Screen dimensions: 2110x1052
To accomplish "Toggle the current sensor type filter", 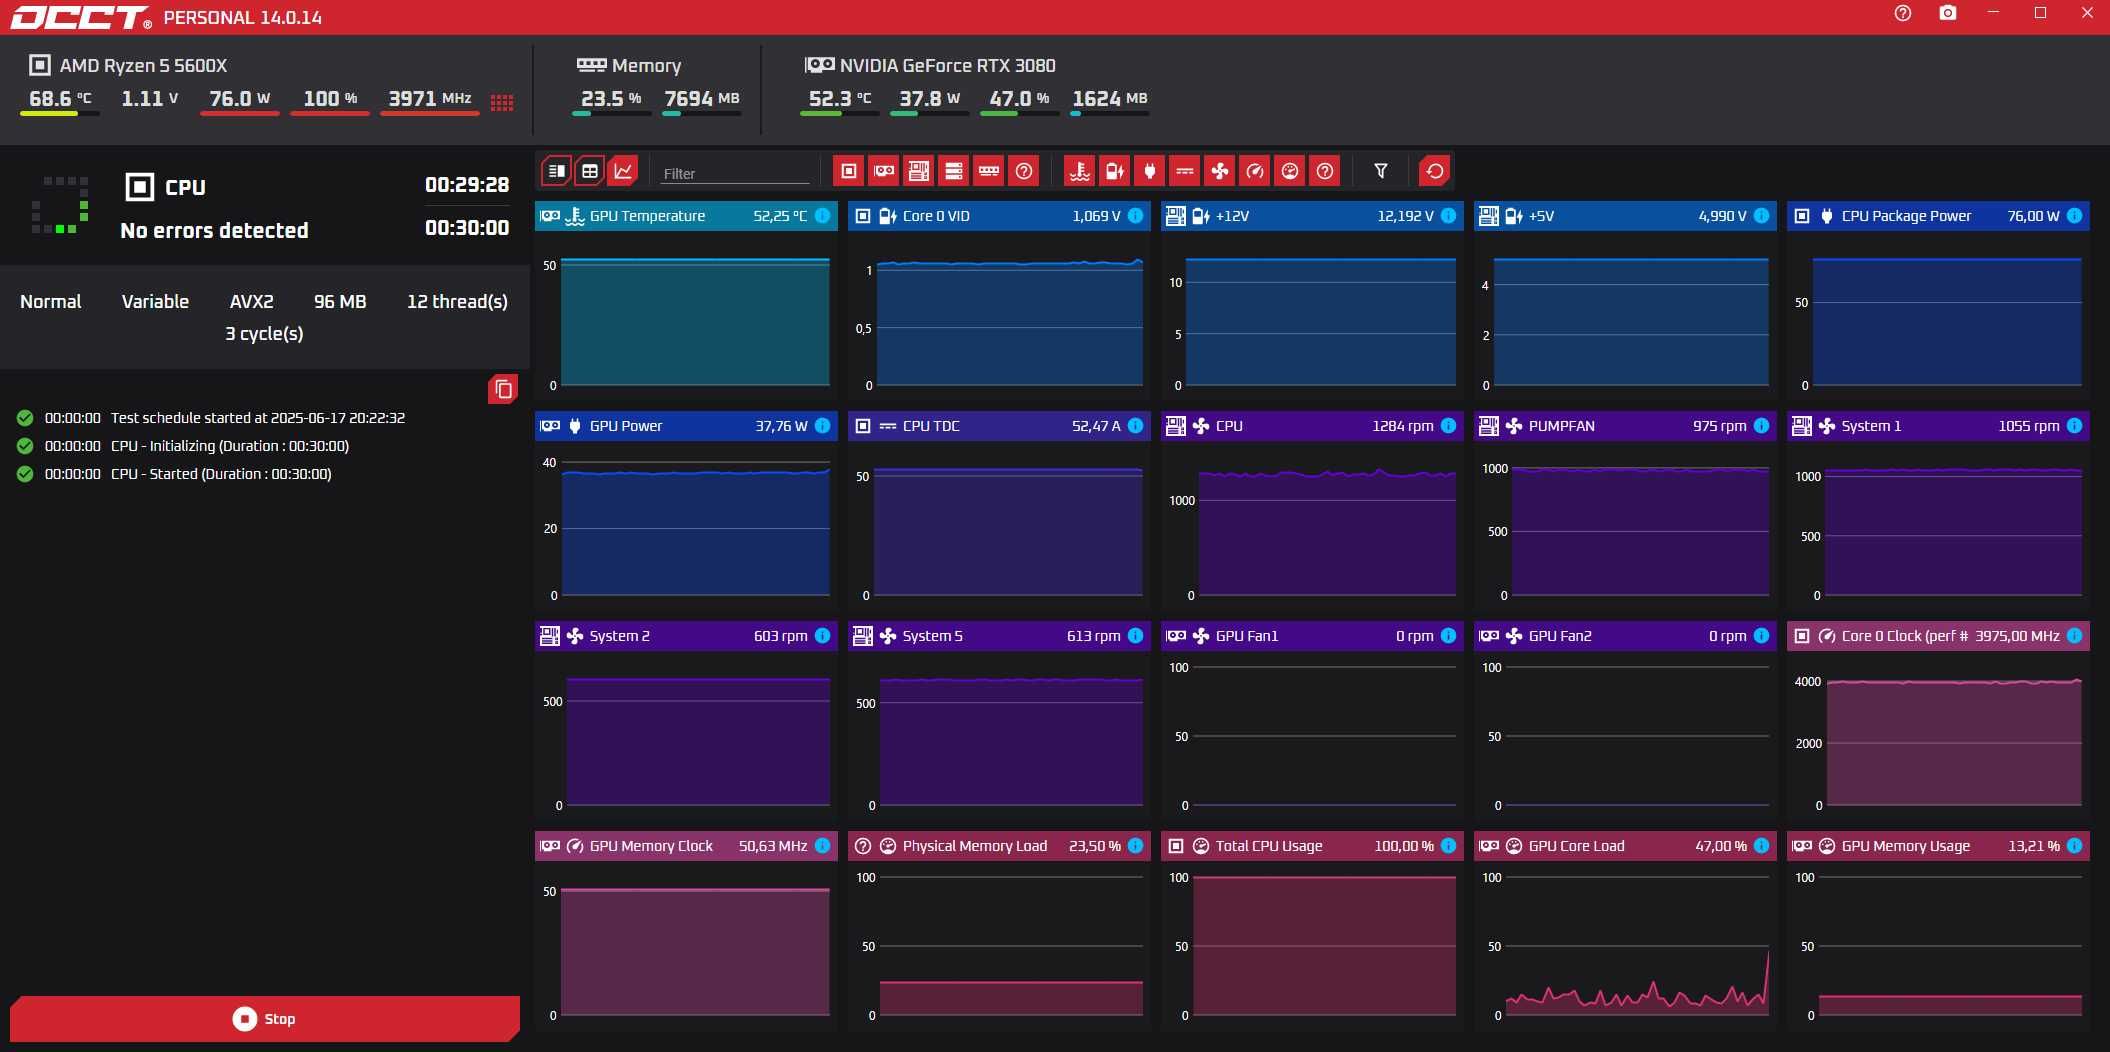I will 1185,171.
